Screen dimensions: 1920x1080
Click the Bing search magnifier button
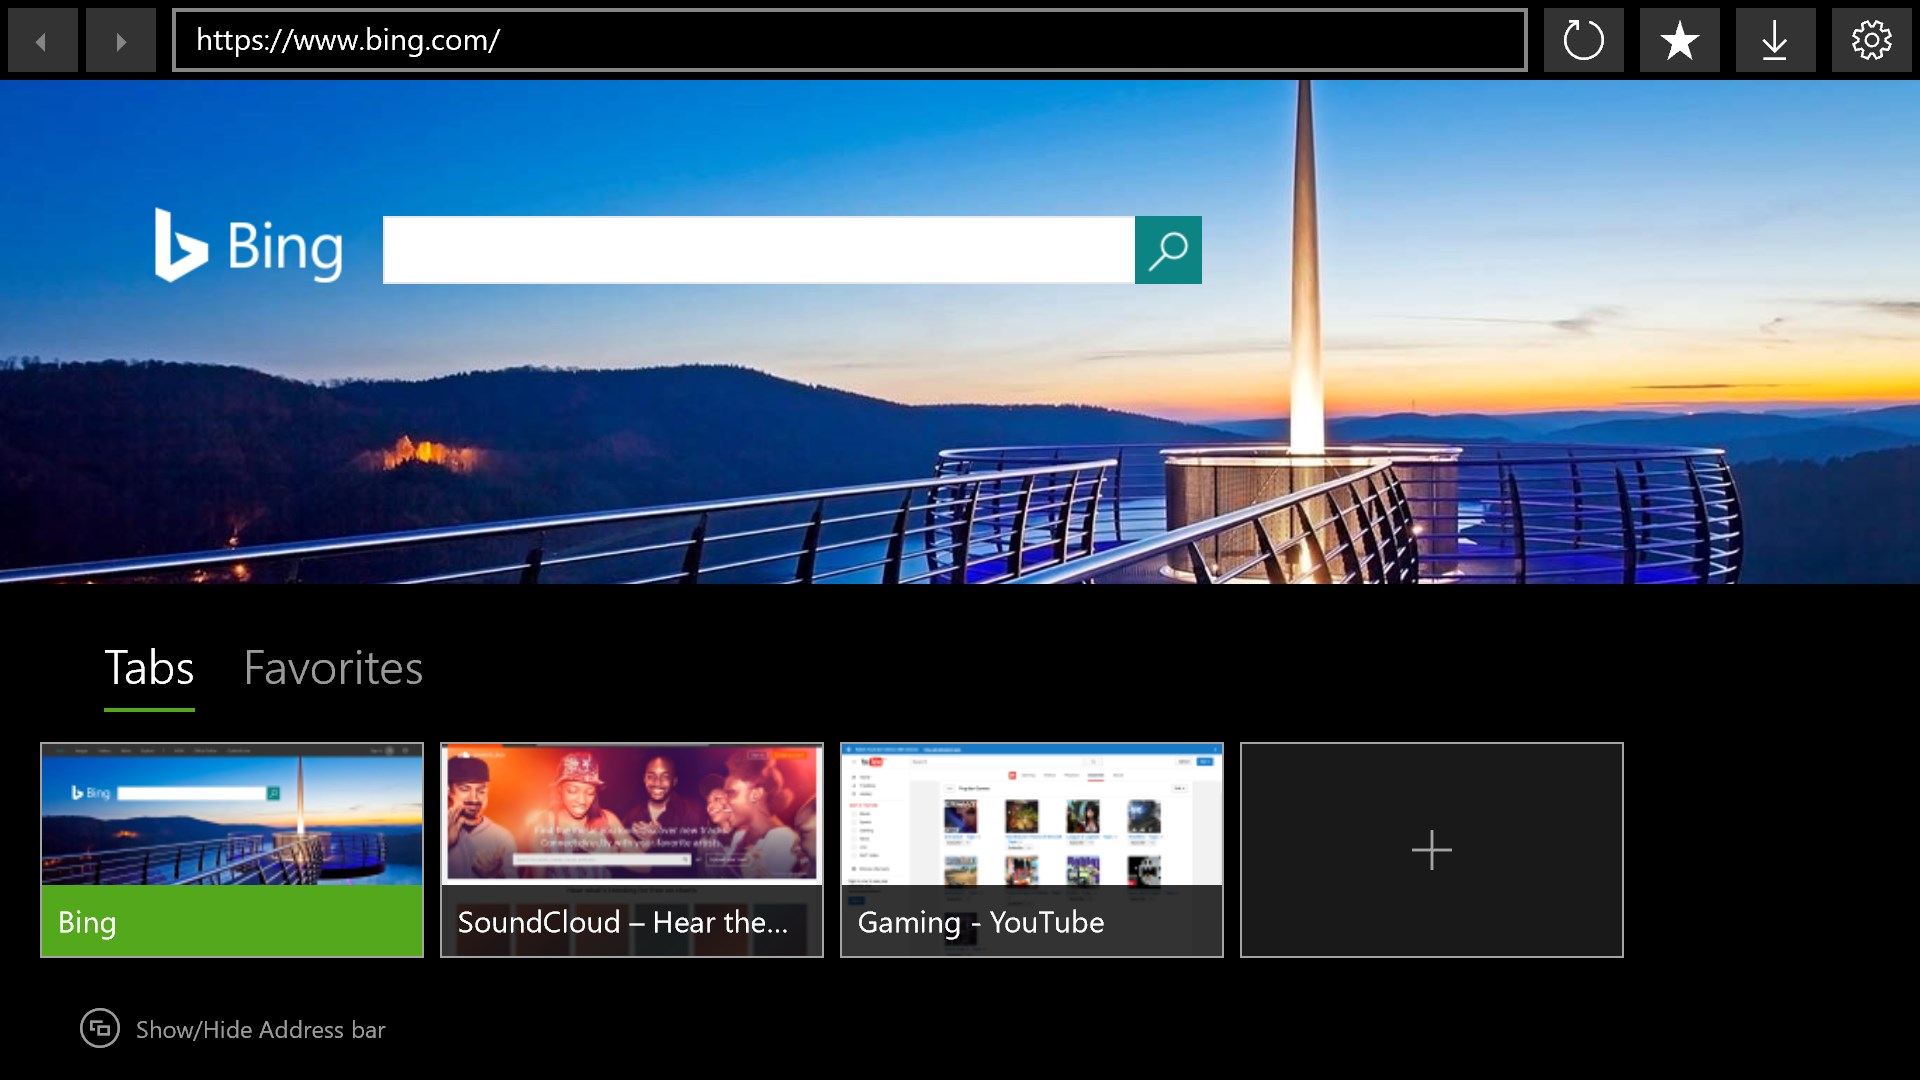(1167, 250)
